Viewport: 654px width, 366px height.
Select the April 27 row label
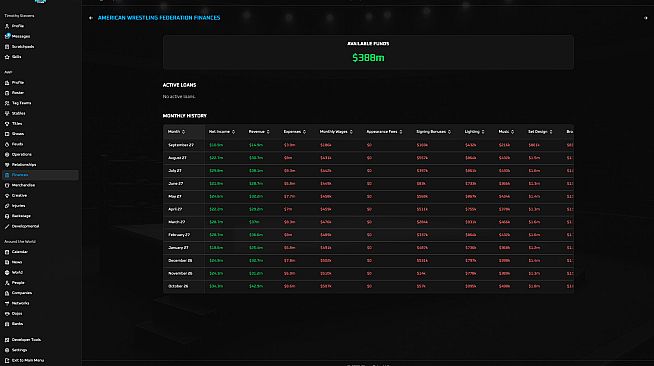pyautogui.click(x=175, y=209)
